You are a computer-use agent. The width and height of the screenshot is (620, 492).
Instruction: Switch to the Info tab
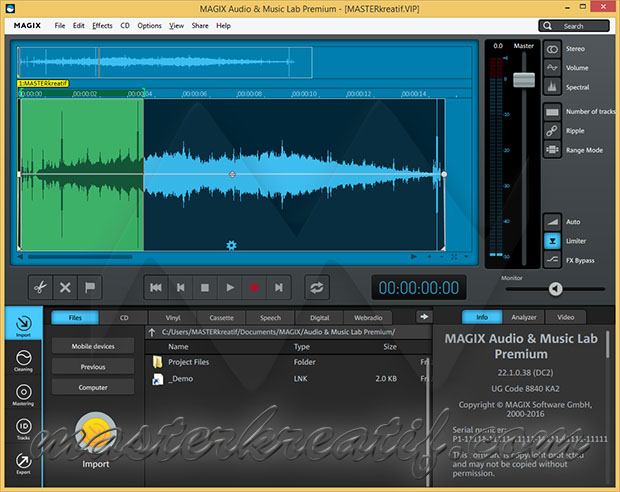482,317
